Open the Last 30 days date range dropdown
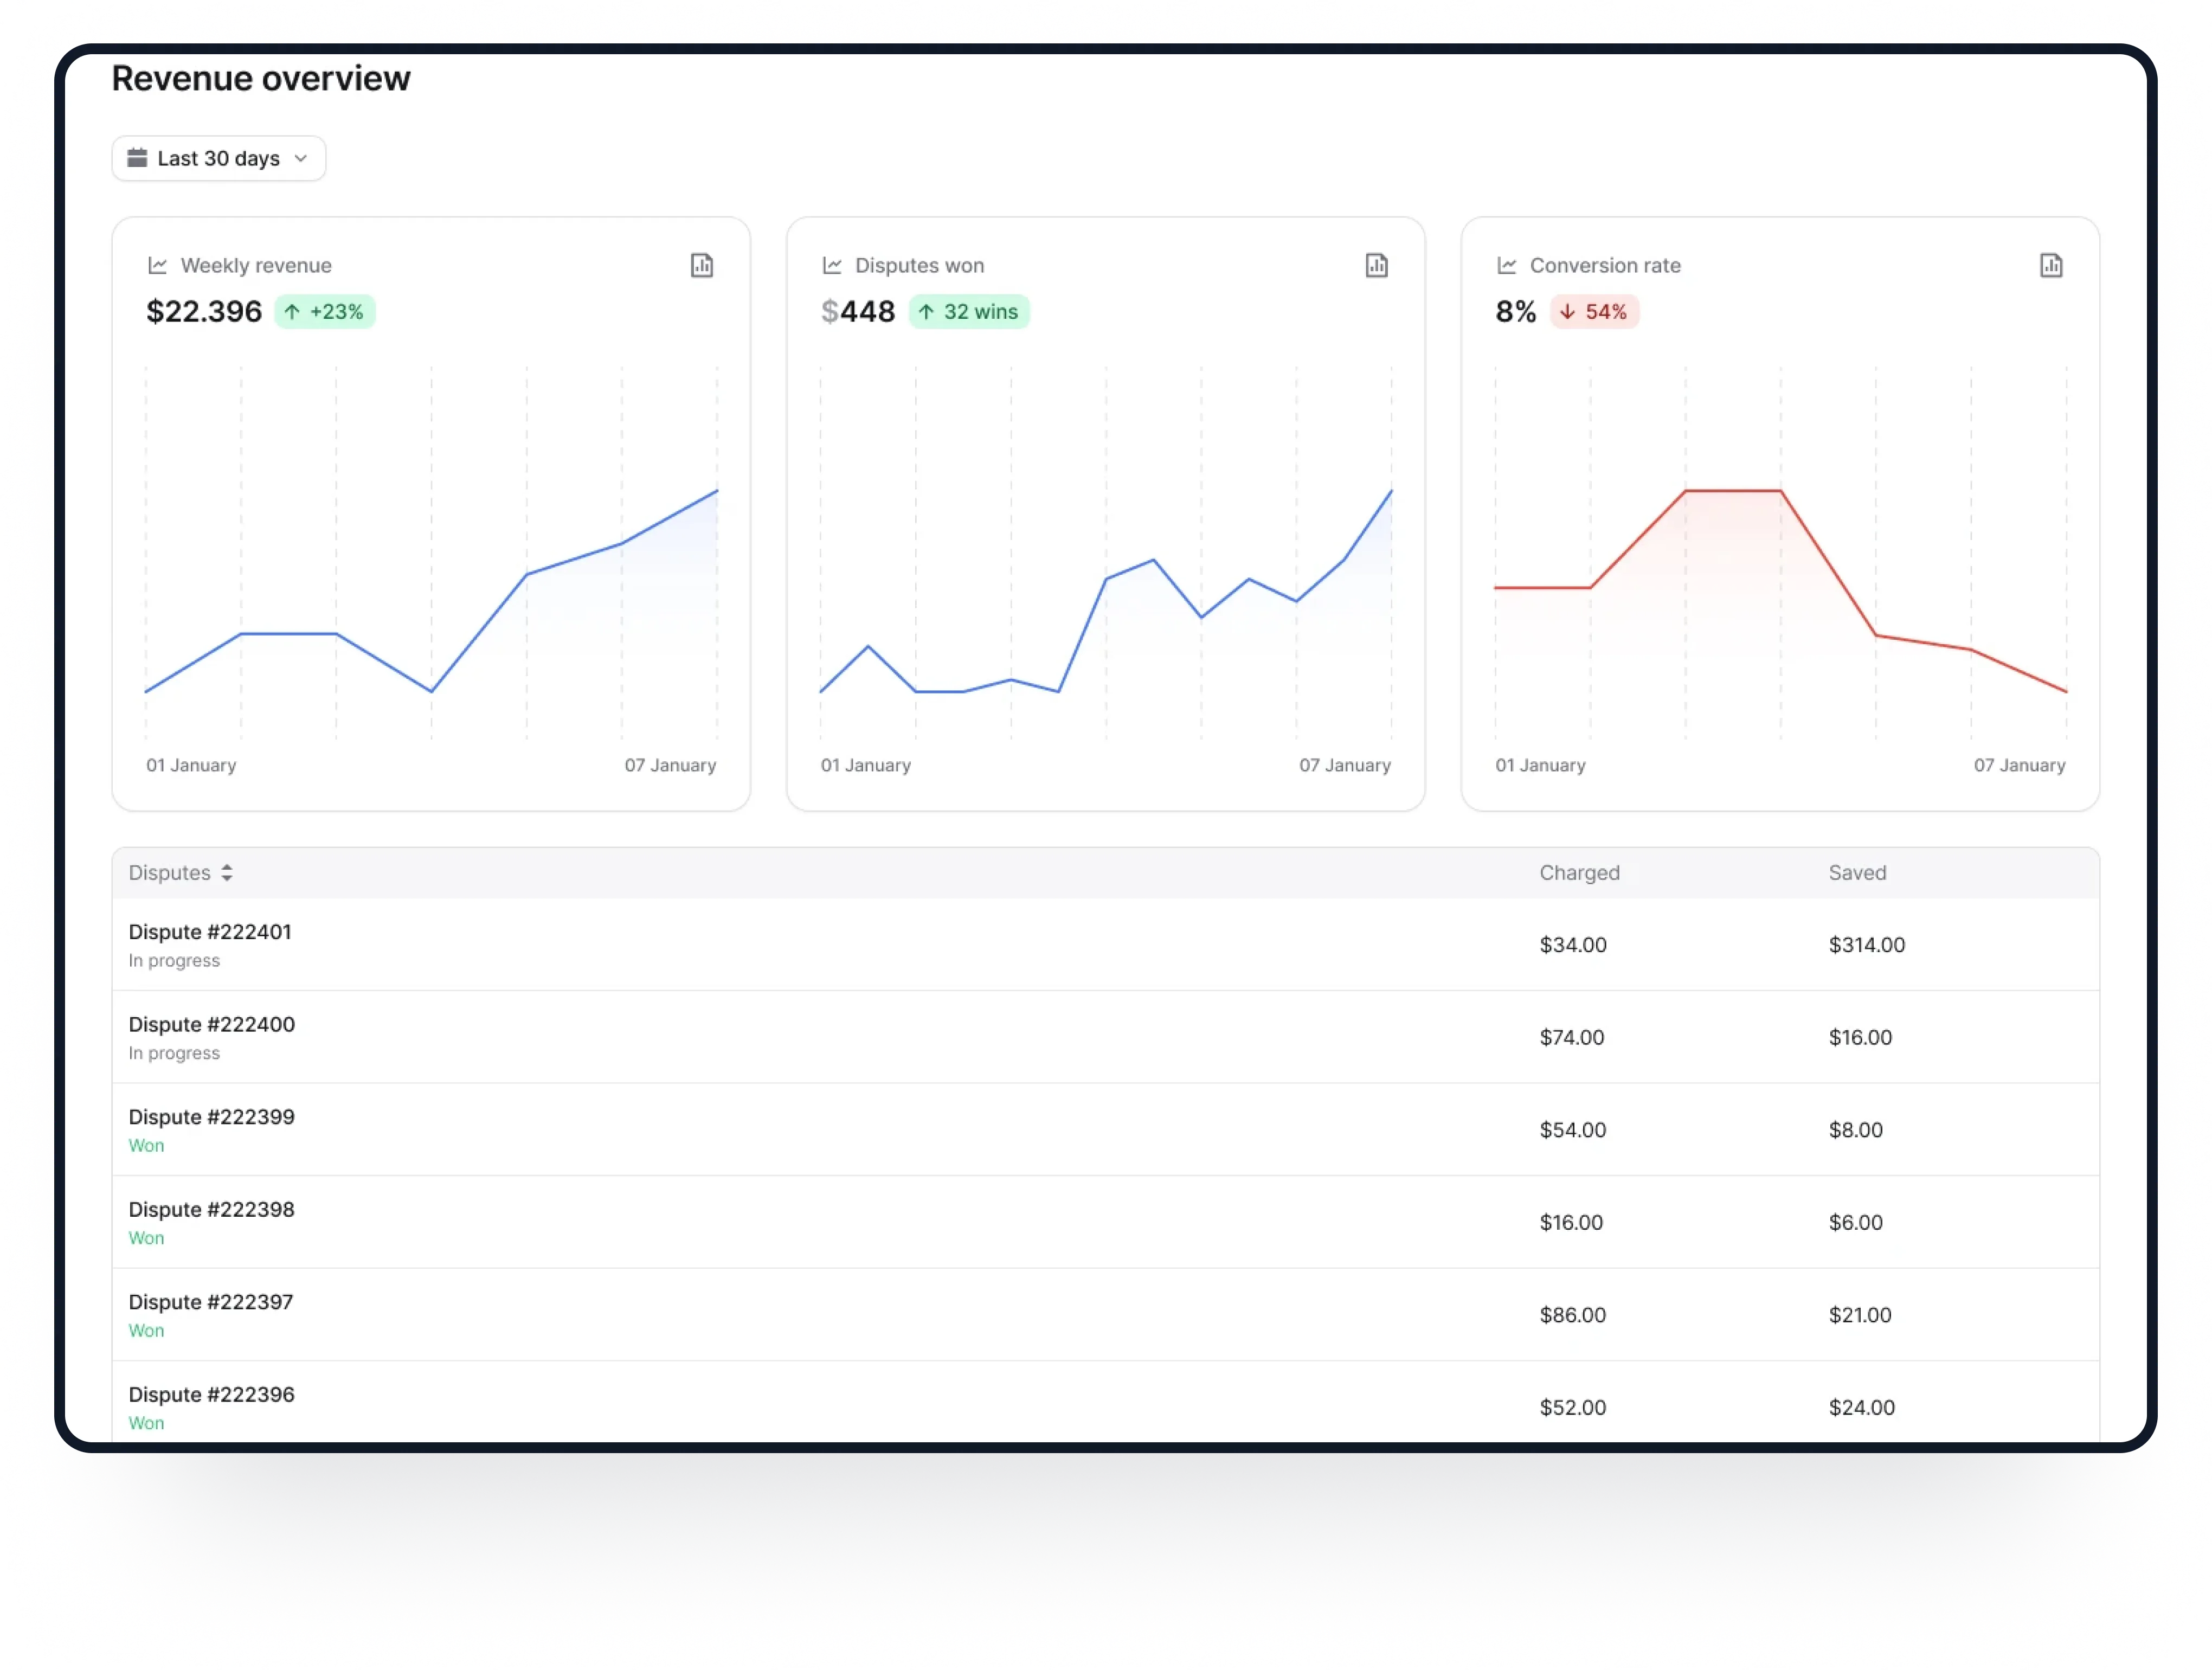Image resolution: width=2212 pixels, height=1670 pixels. pyautogui.click(x=218, y=158)
